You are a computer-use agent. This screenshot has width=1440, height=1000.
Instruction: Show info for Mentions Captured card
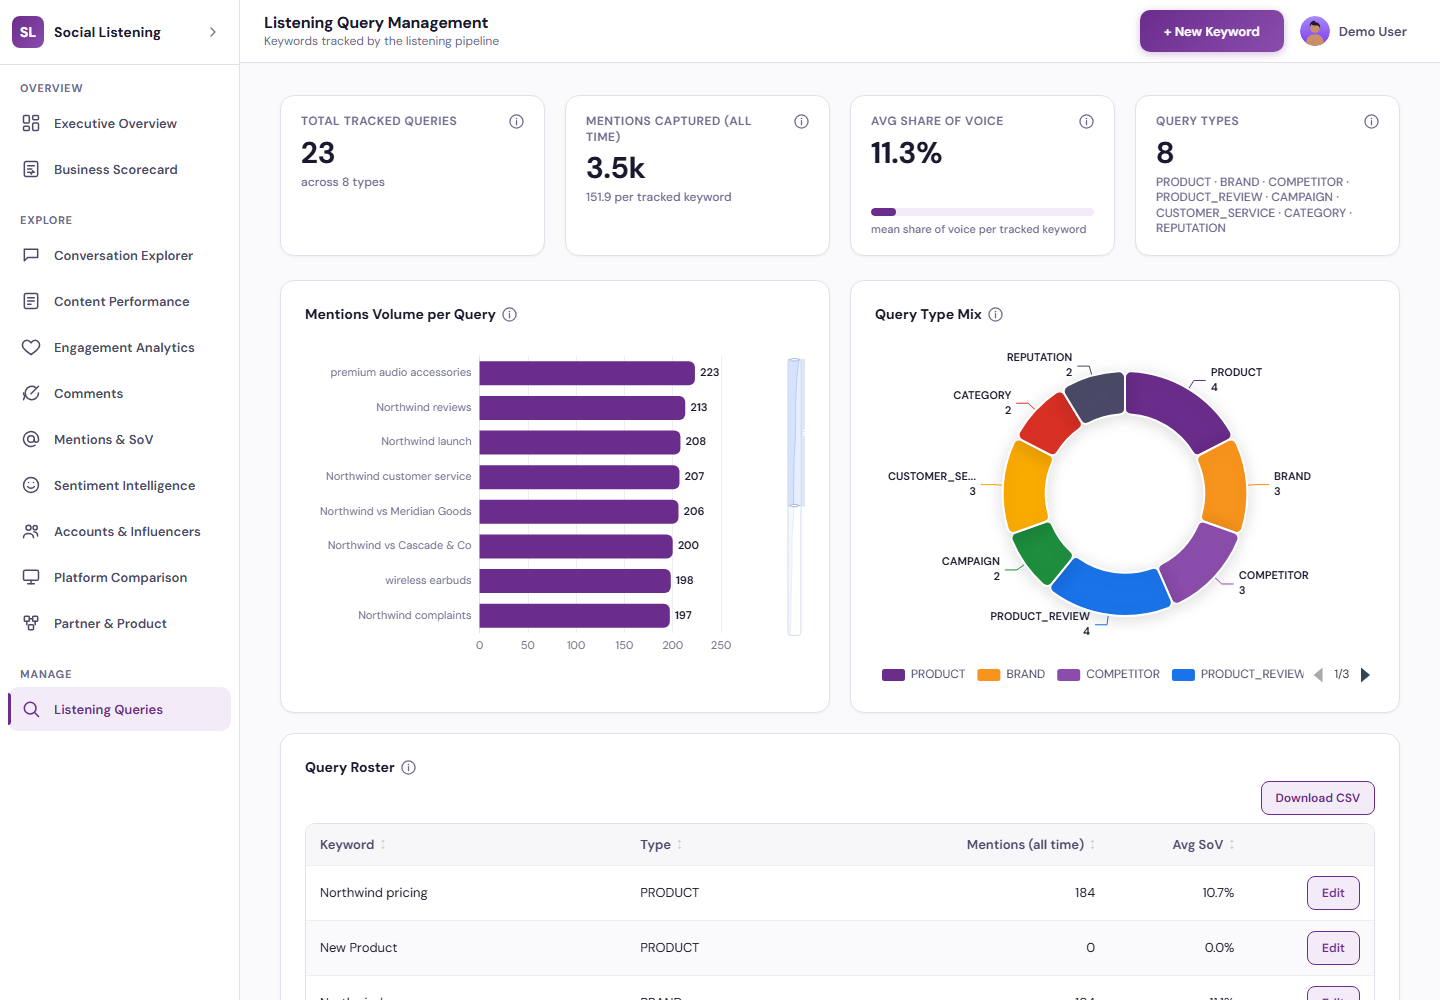(x=801, y=121)
